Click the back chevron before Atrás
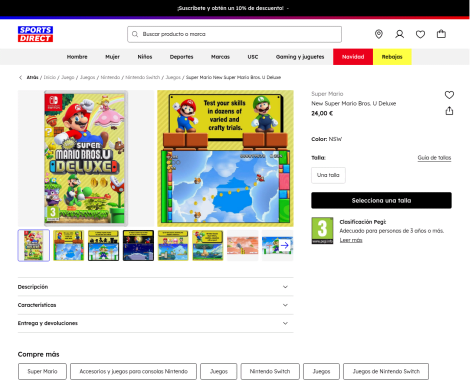This screenshot has width=475, height=380. click(x=20, y=77)
